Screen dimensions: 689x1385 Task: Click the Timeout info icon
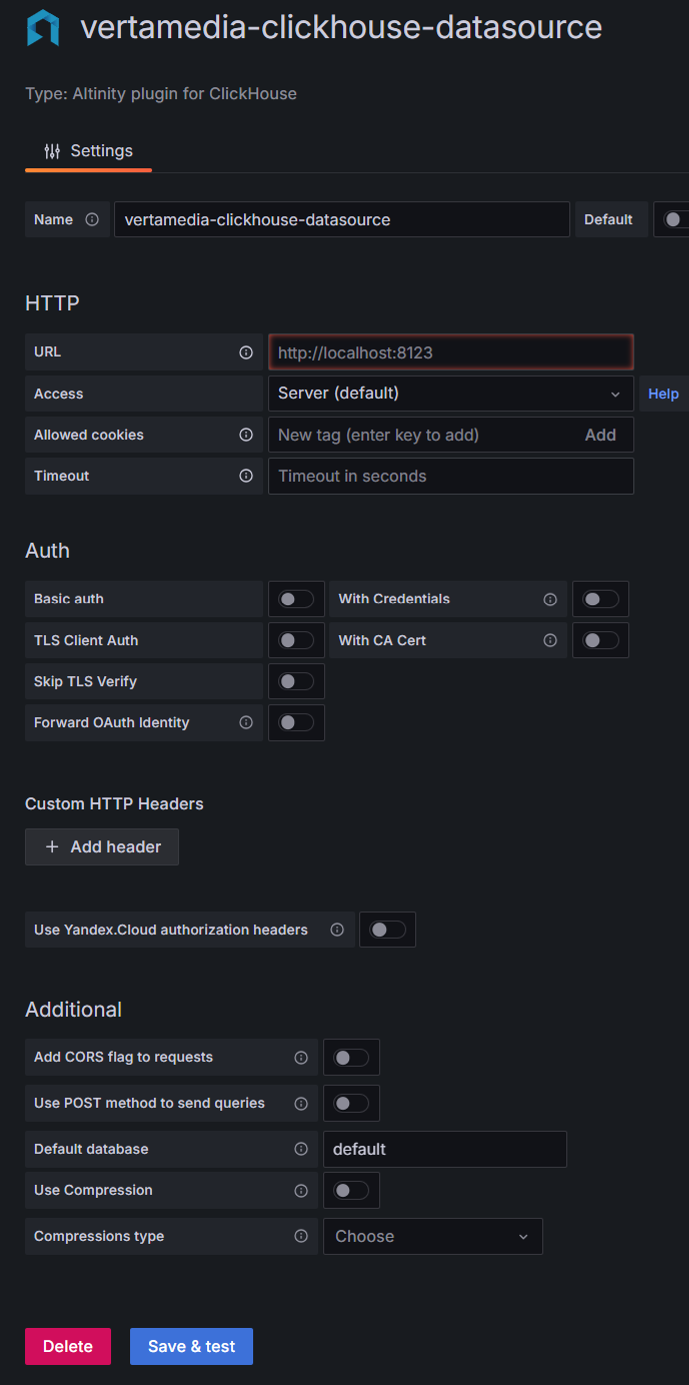tap(245, 475)
